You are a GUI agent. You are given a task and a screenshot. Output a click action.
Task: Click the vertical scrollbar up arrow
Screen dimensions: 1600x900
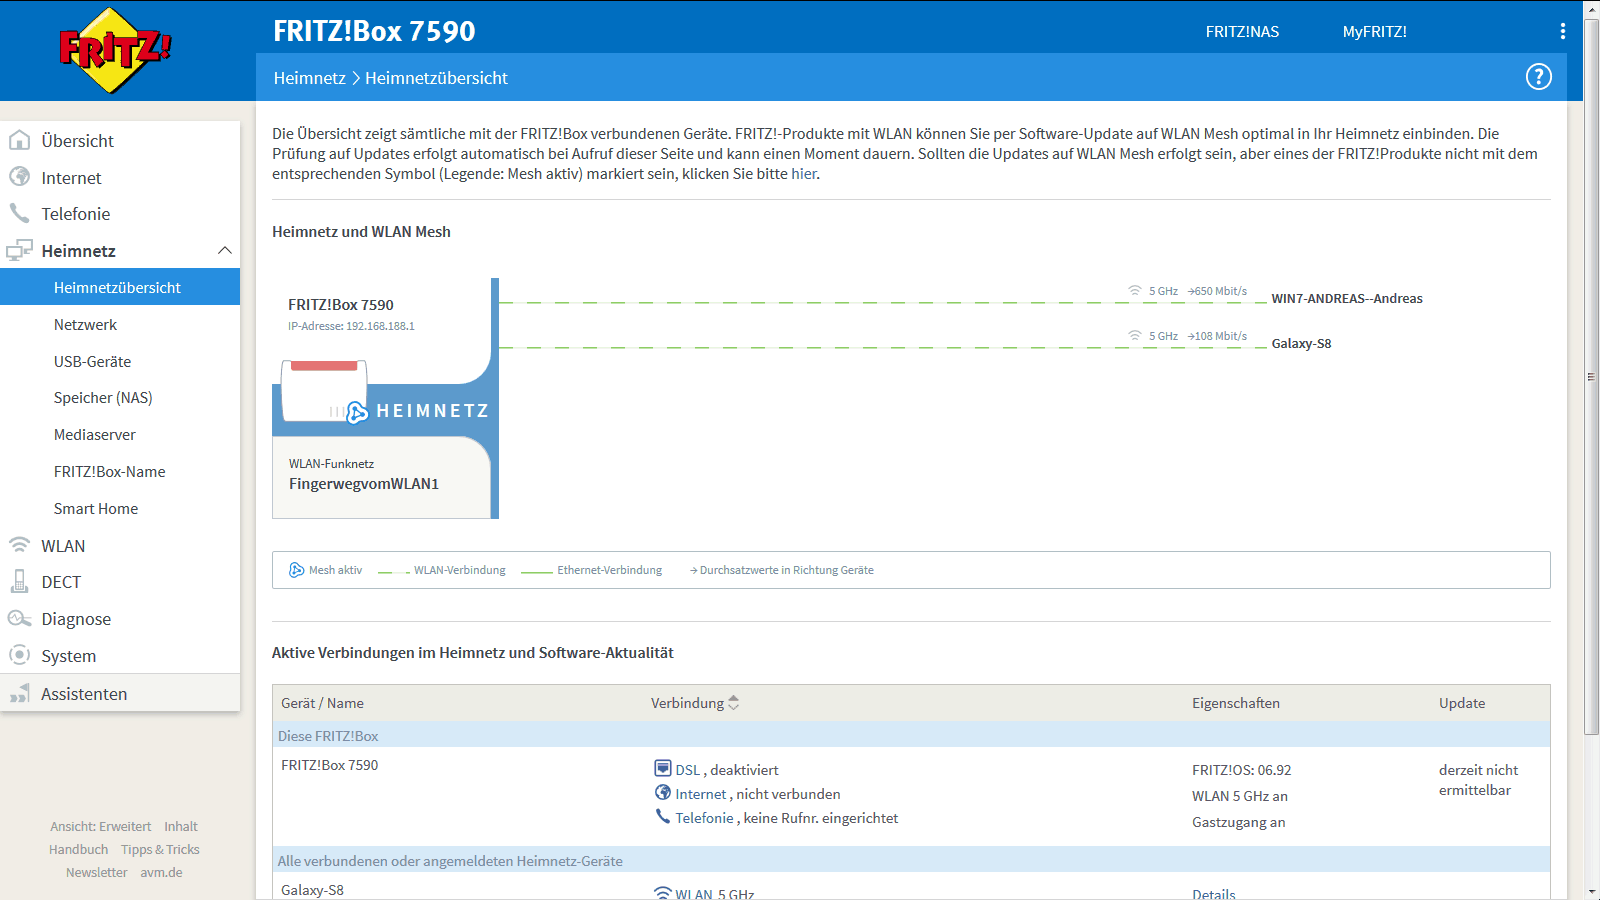[x=1592, y=8]
